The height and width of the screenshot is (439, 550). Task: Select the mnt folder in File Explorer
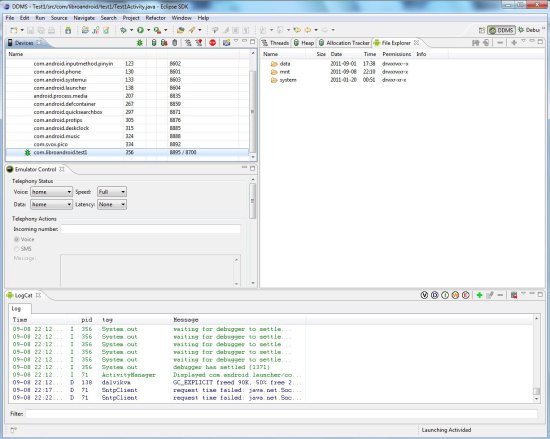click(x=280, y=72)
